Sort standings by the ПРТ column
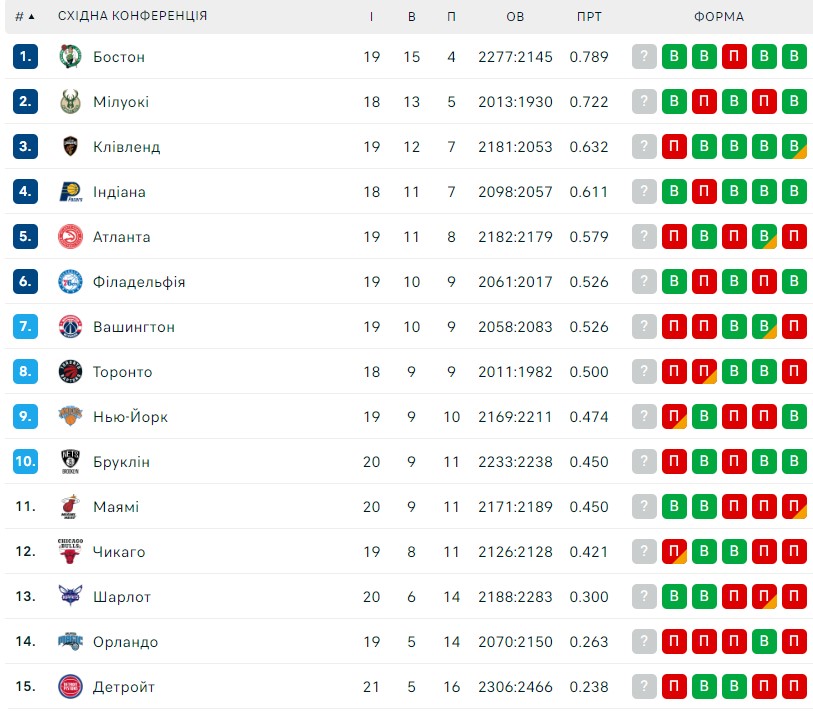The height and width of the screenshot is (711, 813). pos(589,17)
